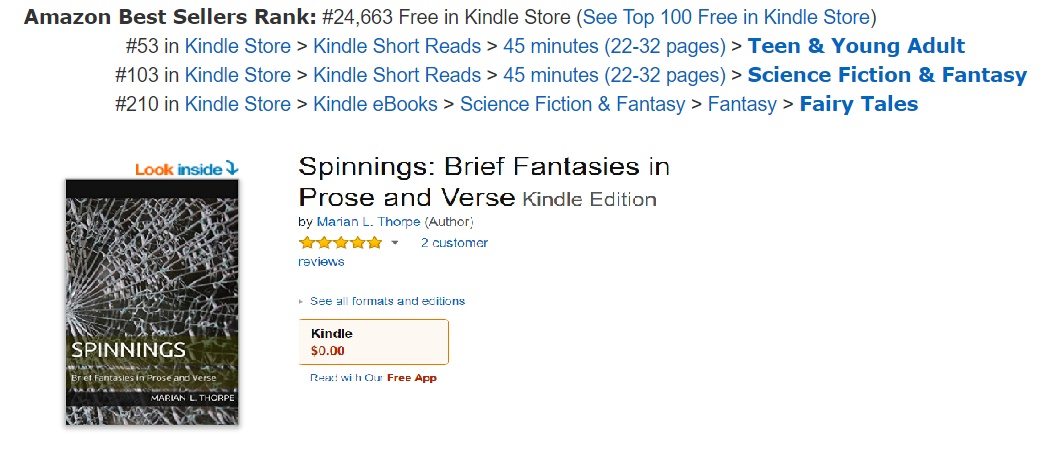Click the five-star rating icons

point(339,243)
